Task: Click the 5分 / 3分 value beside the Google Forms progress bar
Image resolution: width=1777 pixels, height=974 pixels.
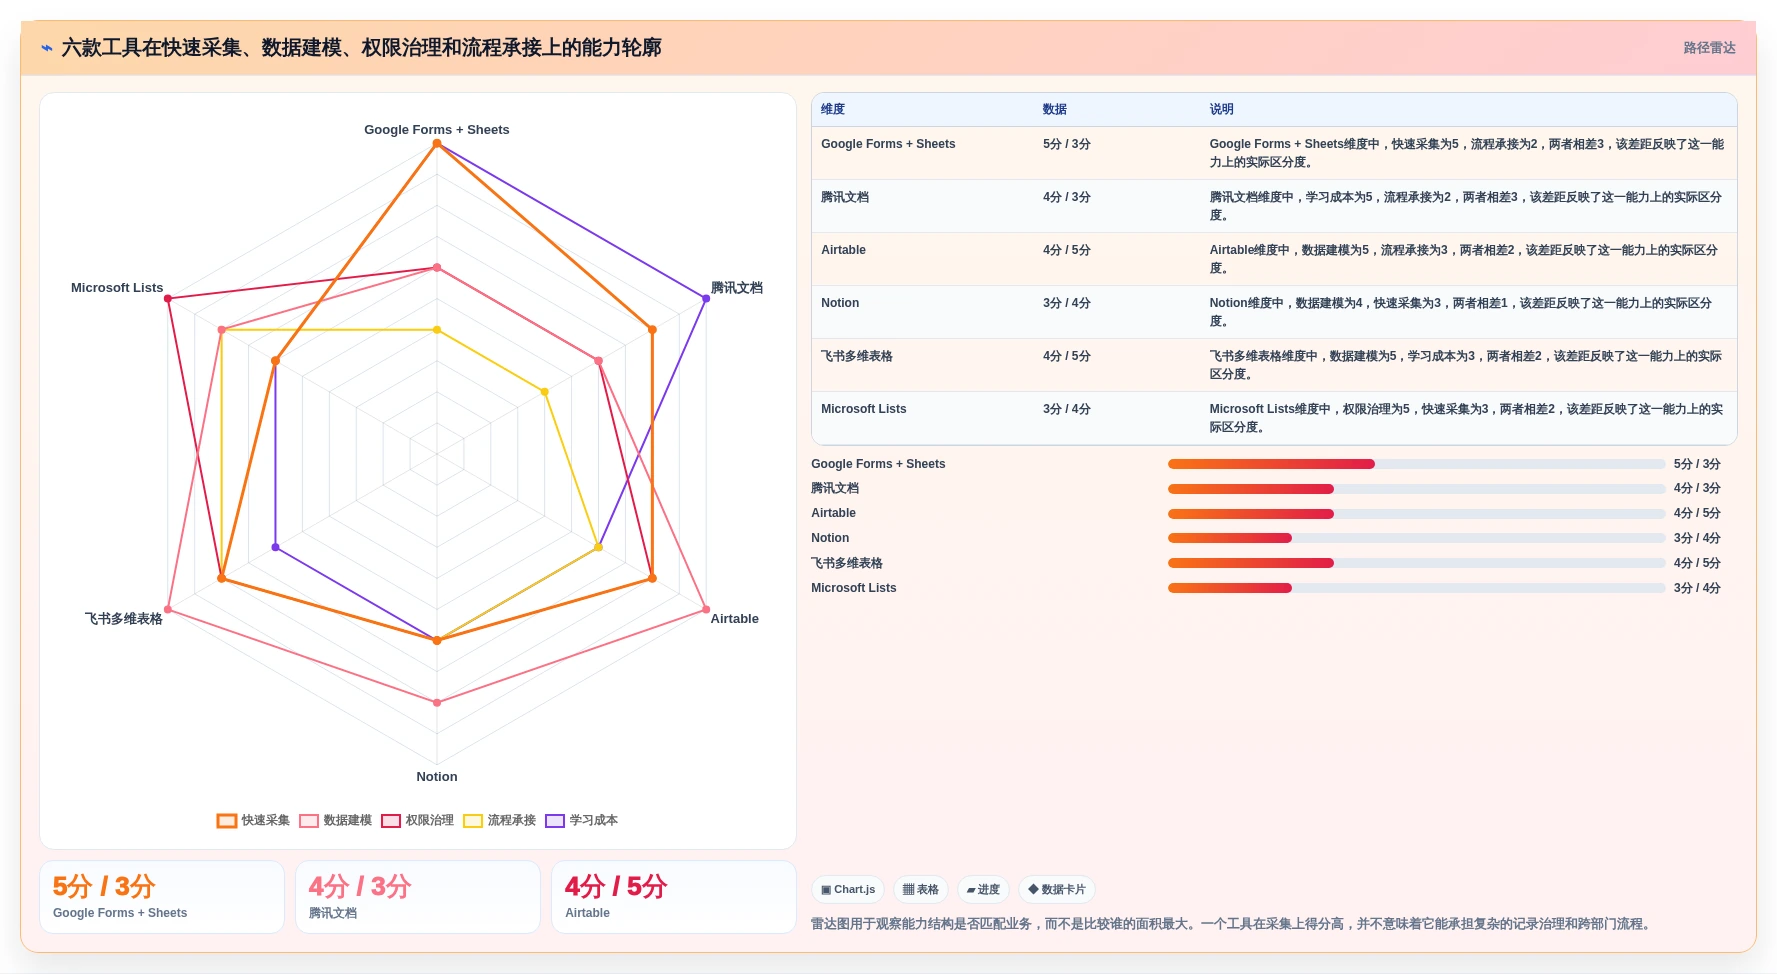Action: pyautogui.click(x=1697, y=464)
